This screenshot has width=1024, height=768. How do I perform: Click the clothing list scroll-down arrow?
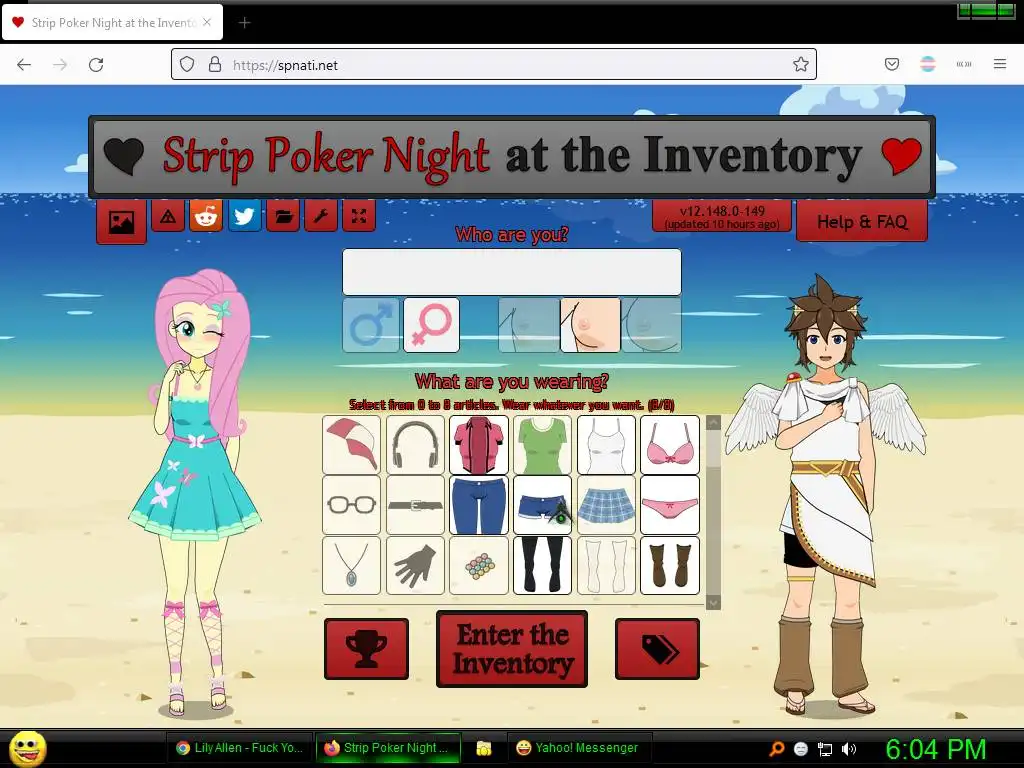(x=713, y=602)
